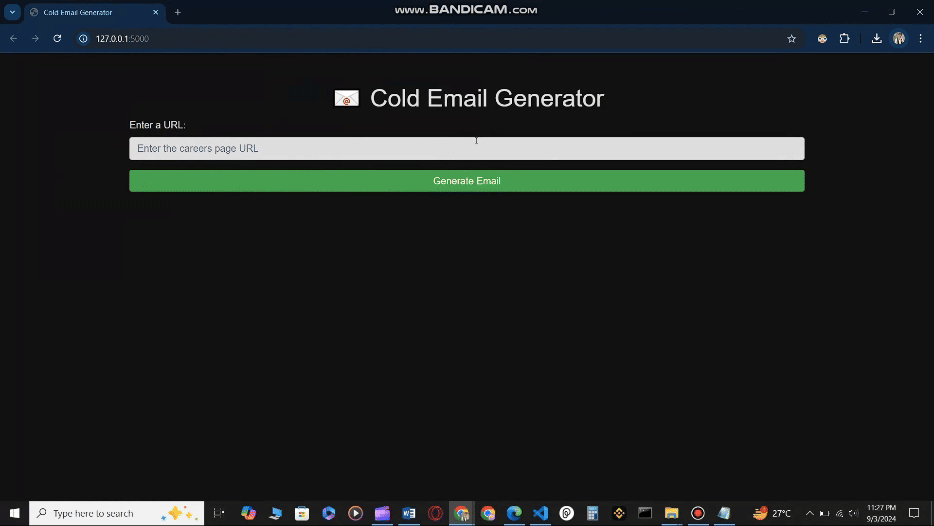Go forward using browser forward arrow
This screenshot has width=934, height=526.
pos(35,39)
